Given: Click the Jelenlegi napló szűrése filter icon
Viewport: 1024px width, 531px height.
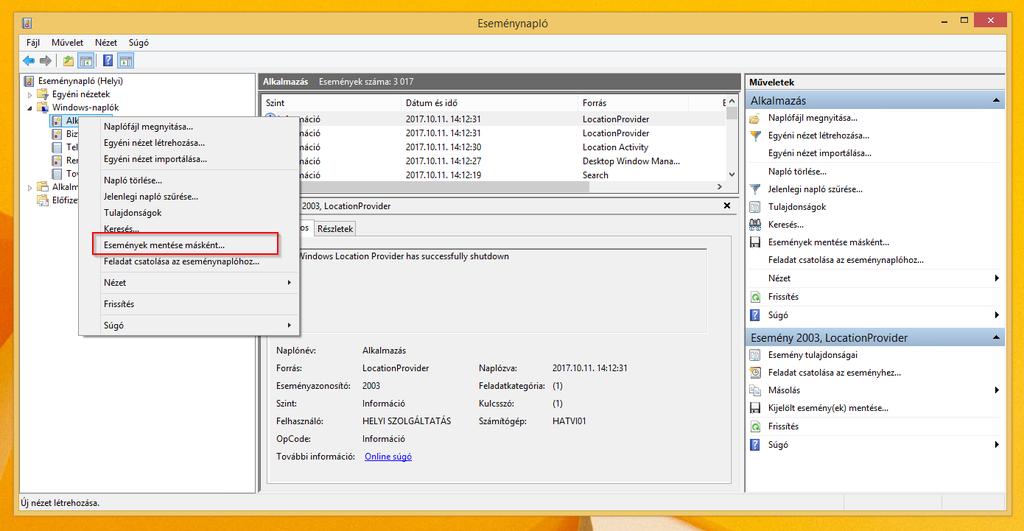Looking at the screenshot, I should (x=755, y=189).
